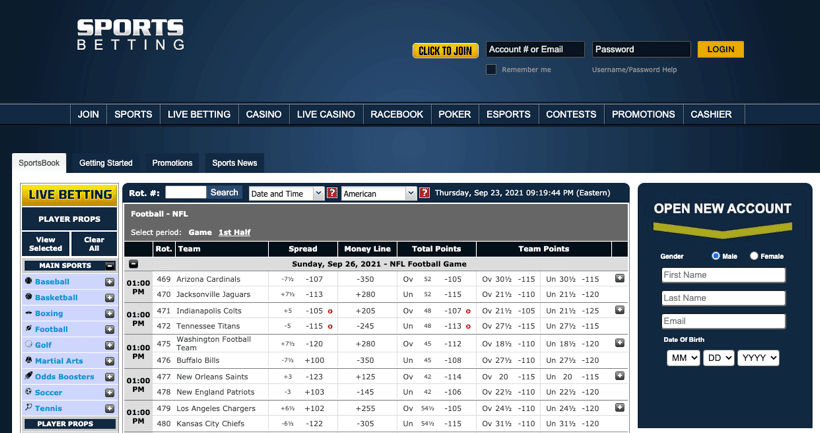Switch to the Promotions tab below navigation
The width and height of the screenshot is (820, 433).
pyautogui.click(x=172, y=163)
